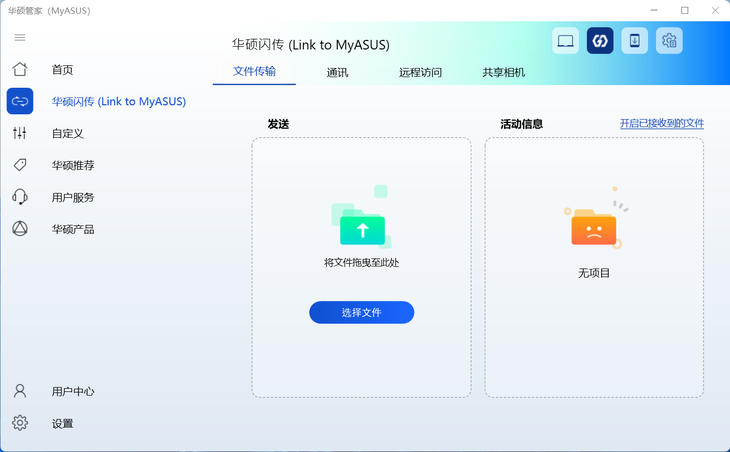Click the 发送 heading
The width and height of the screenshot is (730, 452).
pyautogui.click(x=278, y=124)
